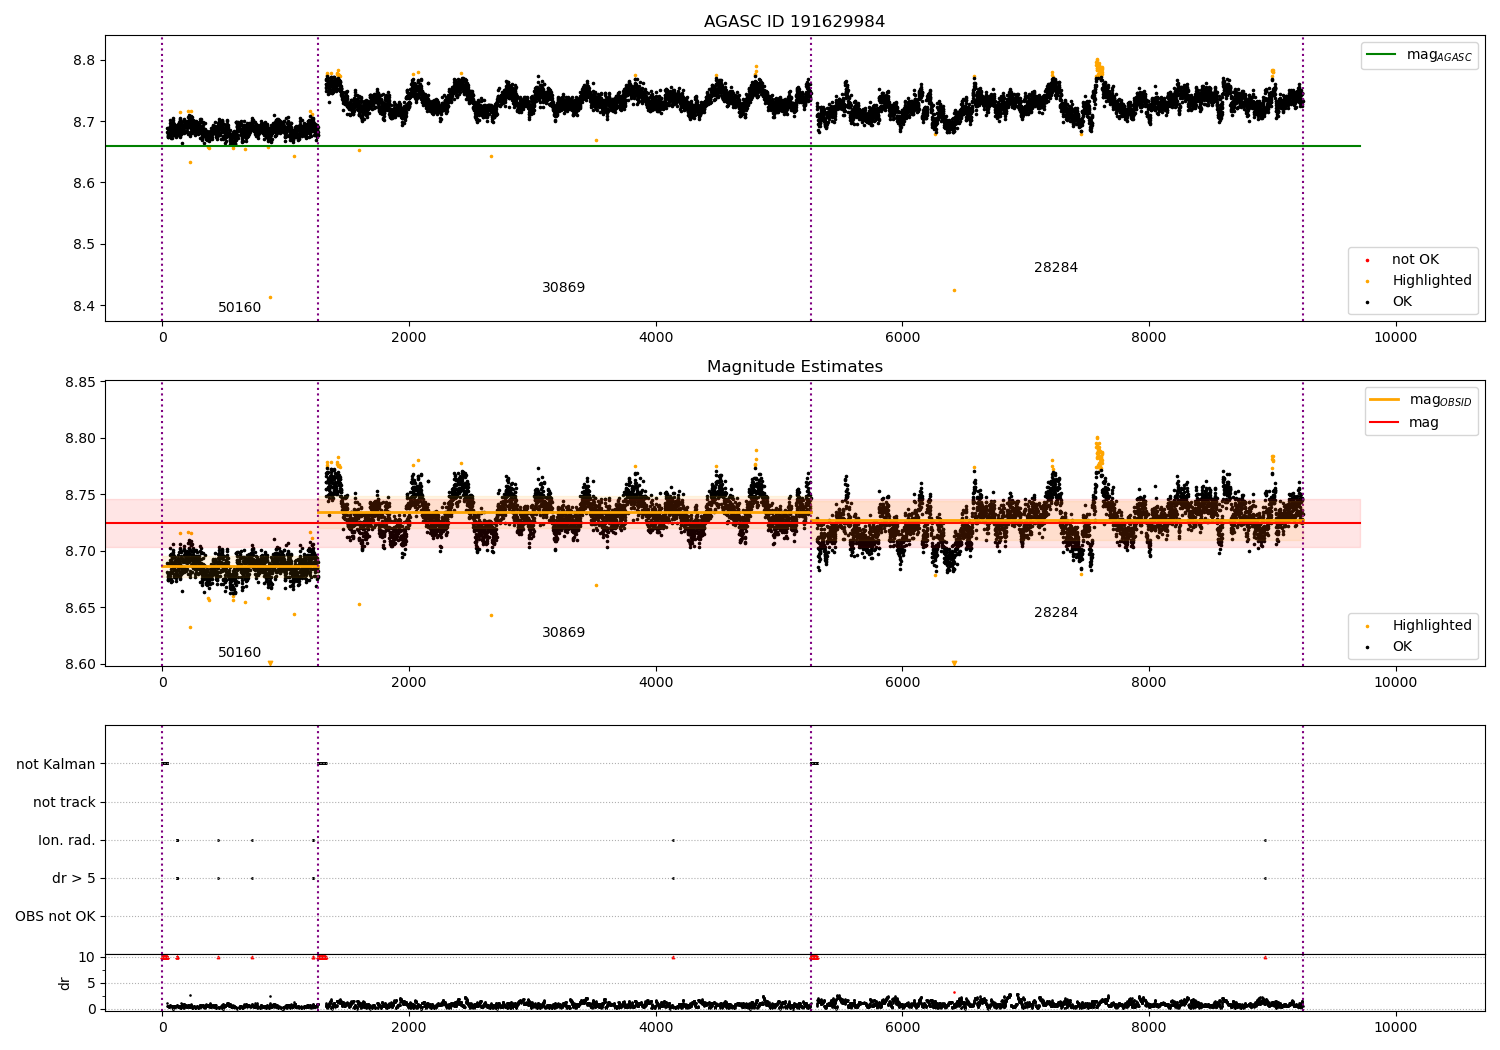This screenshot has width=1500, height=1050.
Task: Click the 4000 x-tick of middle plot
Action: pos(656,683)
